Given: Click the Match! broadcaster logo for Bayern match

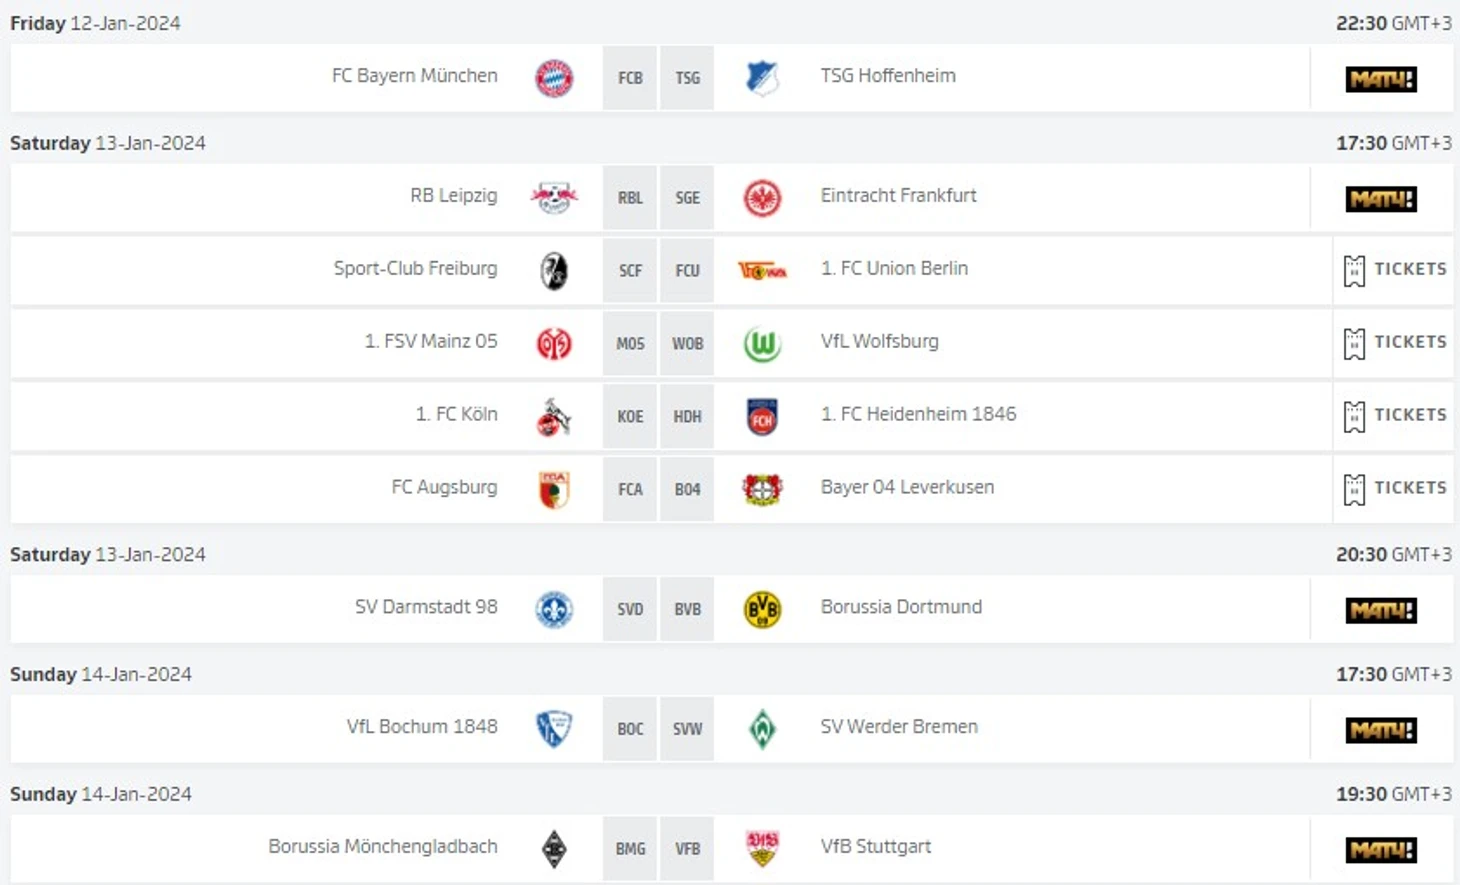Looking at the screenshot, I should coord(1381,79).
